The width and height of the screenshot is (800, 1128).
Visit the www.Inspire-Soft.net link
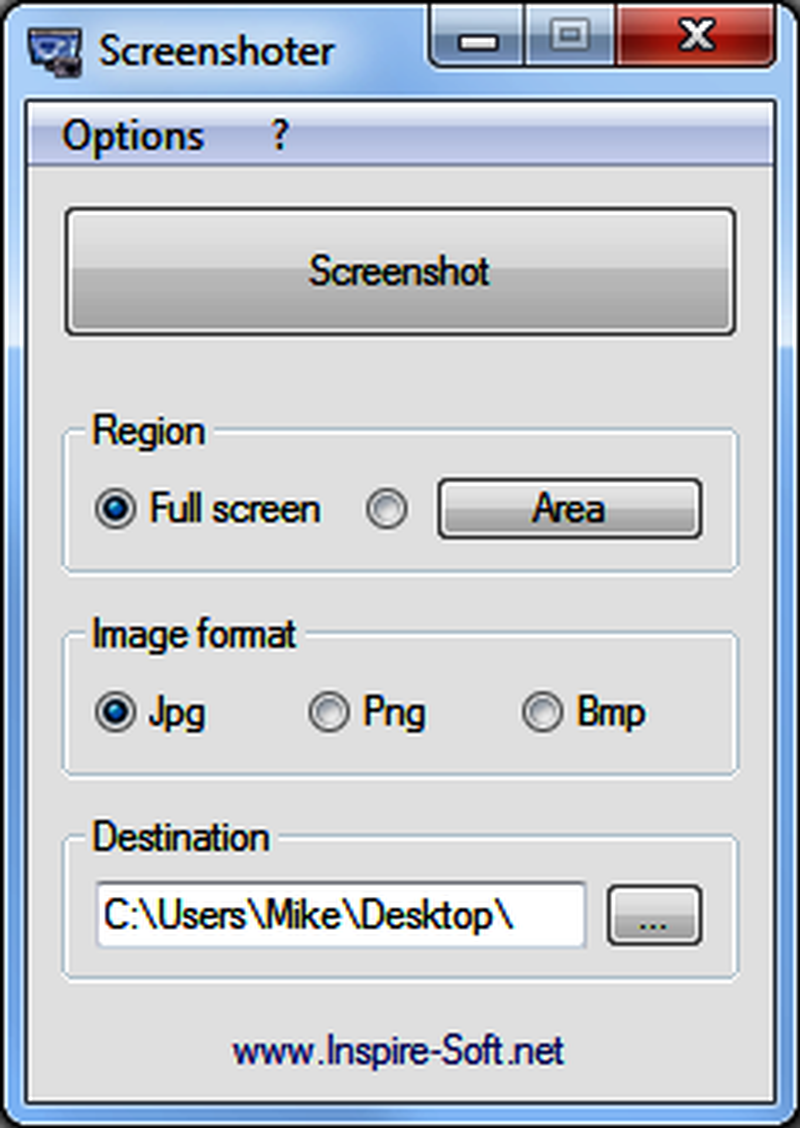pyautogui.click(x=398, y=1051)
